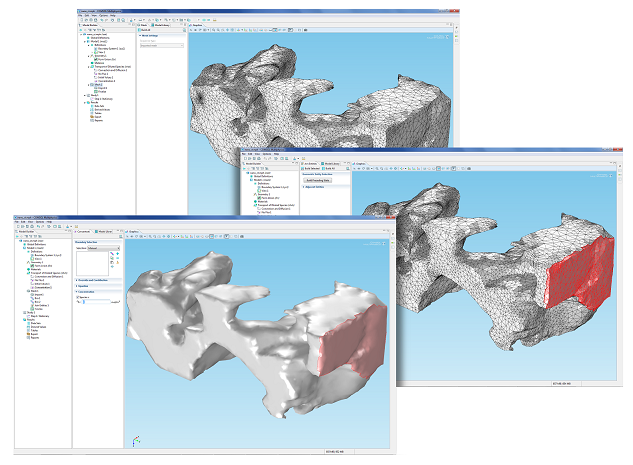Expand the Override and Contribution section
Viewport: 633px width, 465px height.
tap(92, 280)
